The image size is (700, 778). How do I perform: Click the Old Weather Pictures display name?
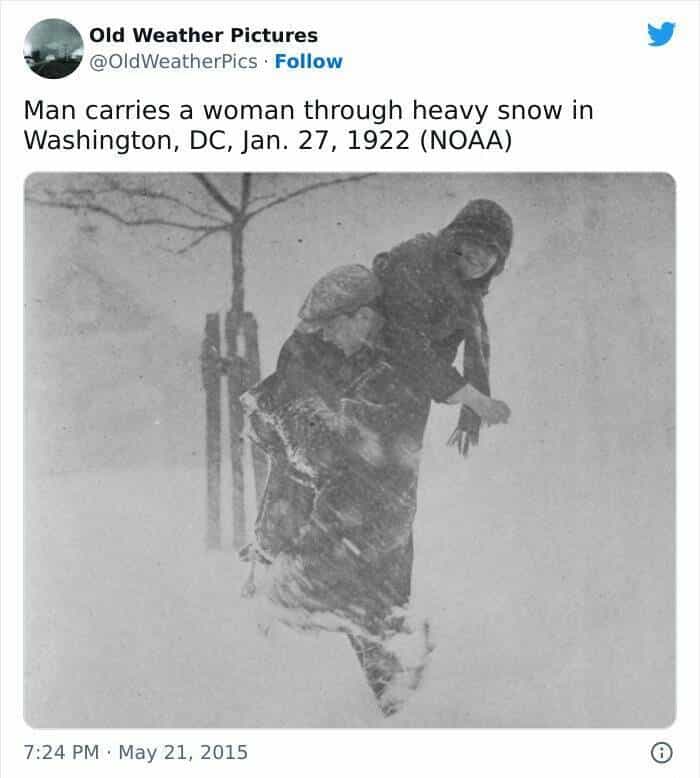(203, 35)
